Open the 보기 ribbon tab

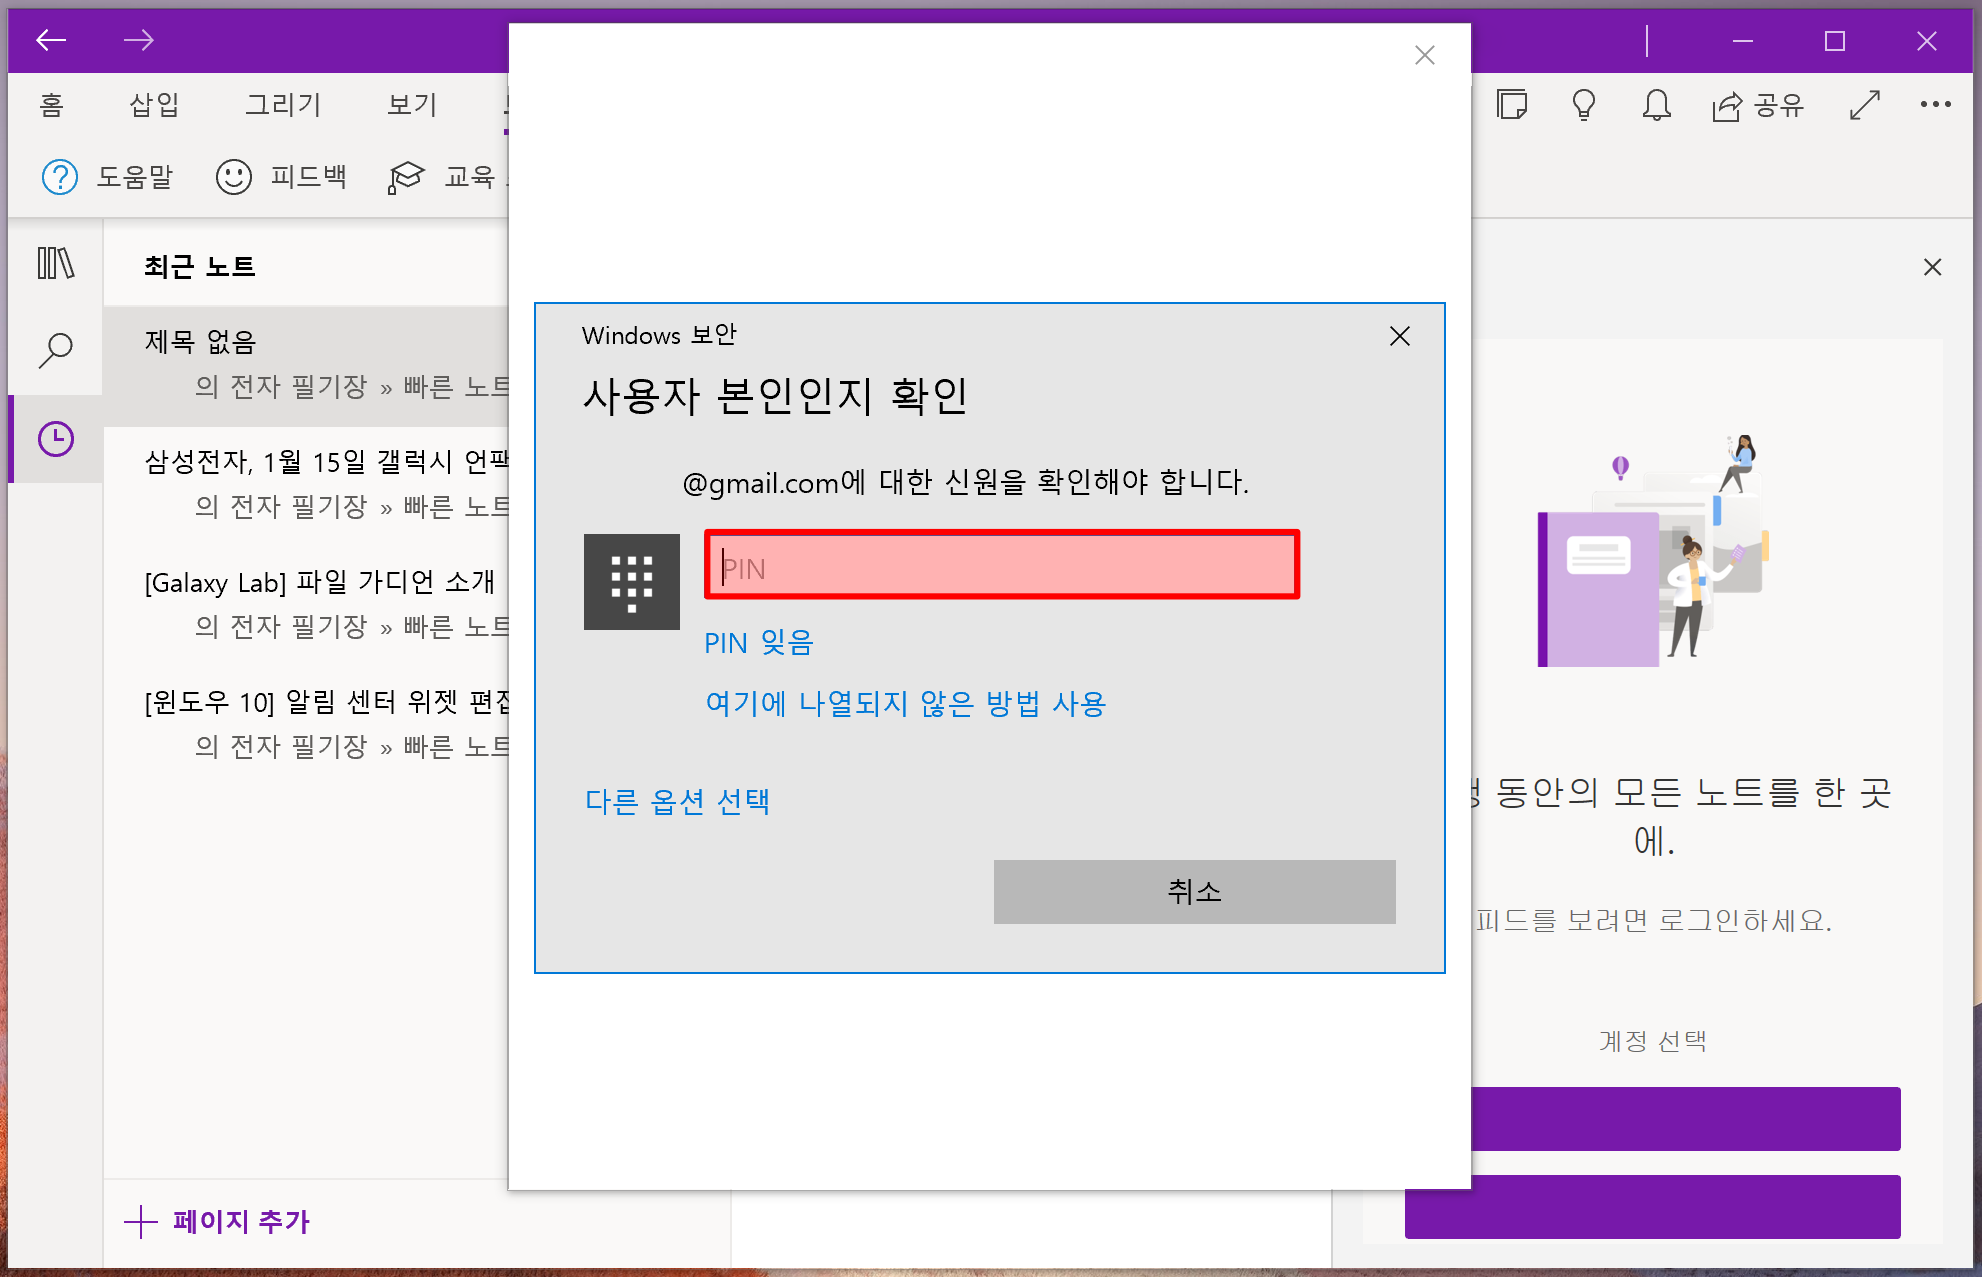pos(412,105)
